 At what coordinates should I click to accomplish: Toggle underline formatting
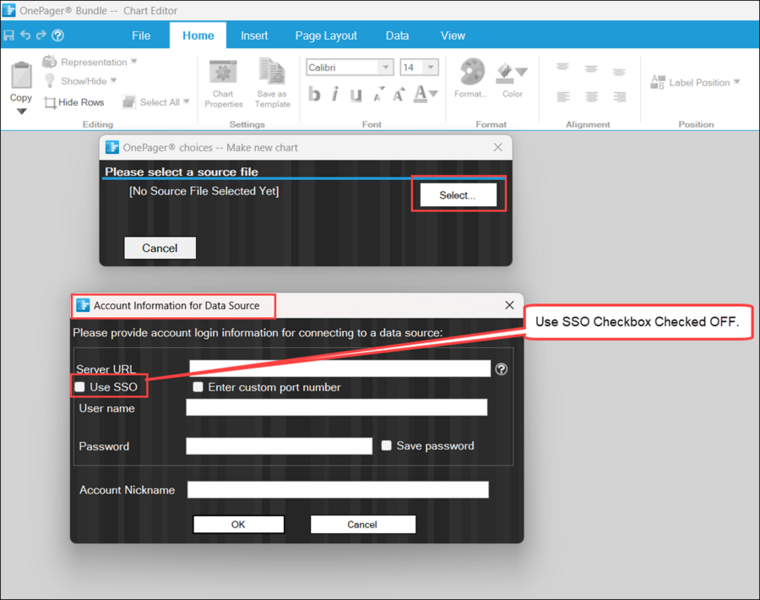click(x=356, y=95)
